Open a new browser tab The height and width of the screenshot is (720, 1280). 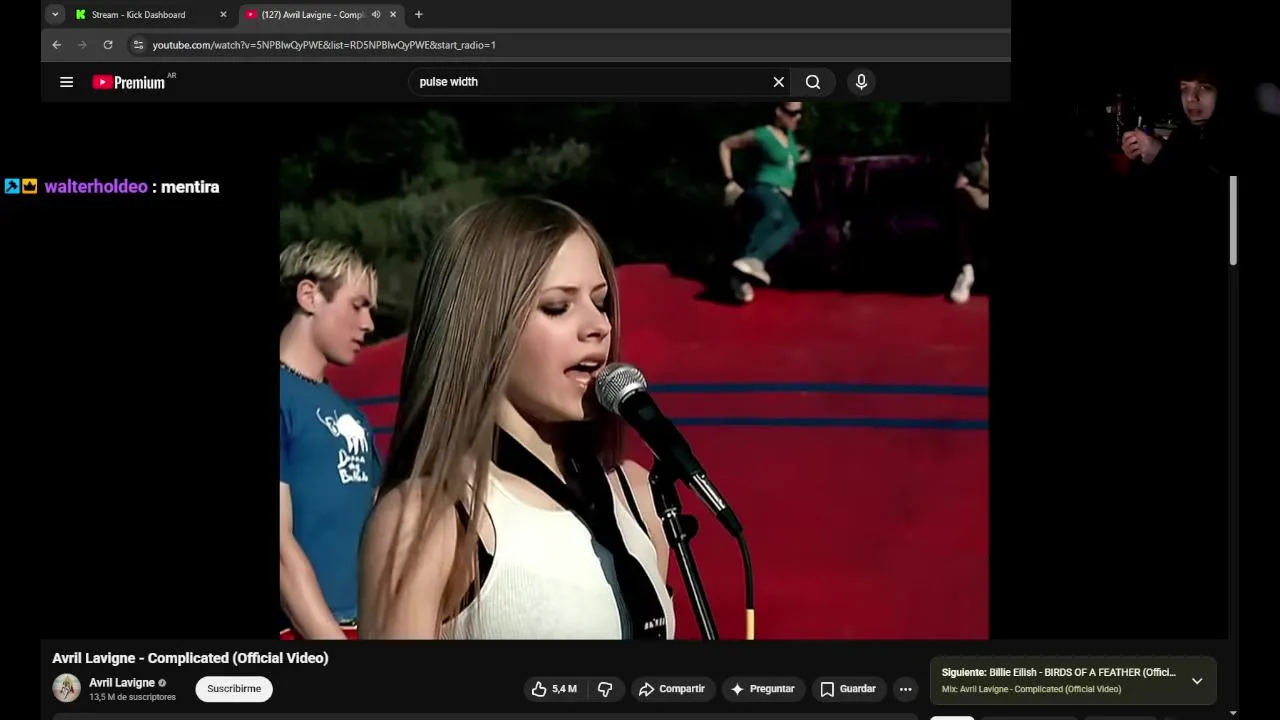[x=418, y=15]
